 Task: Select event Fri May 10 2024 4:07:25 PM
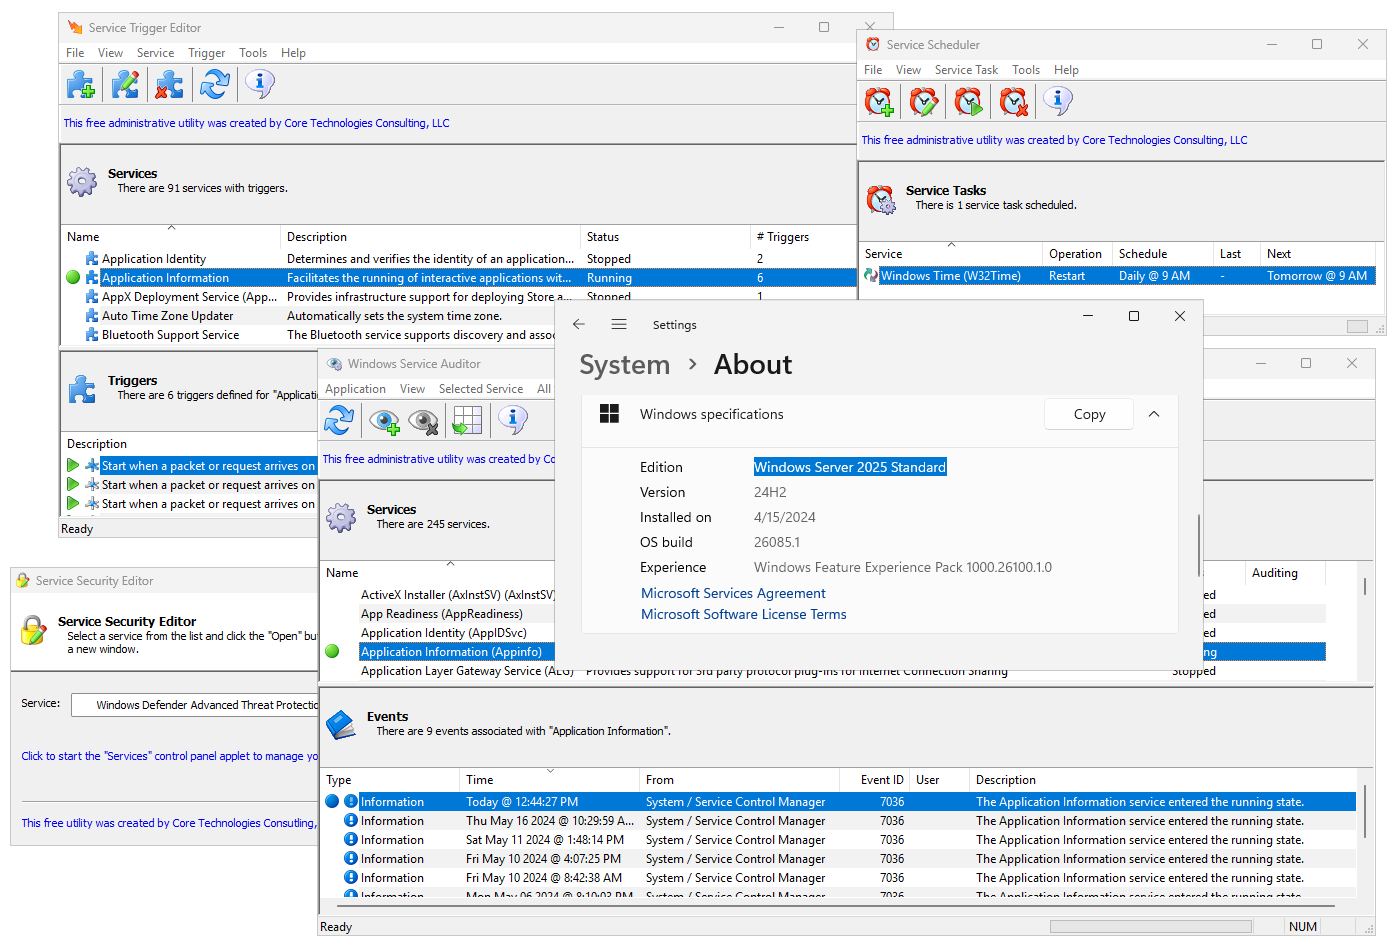click(x=840, y=859)
